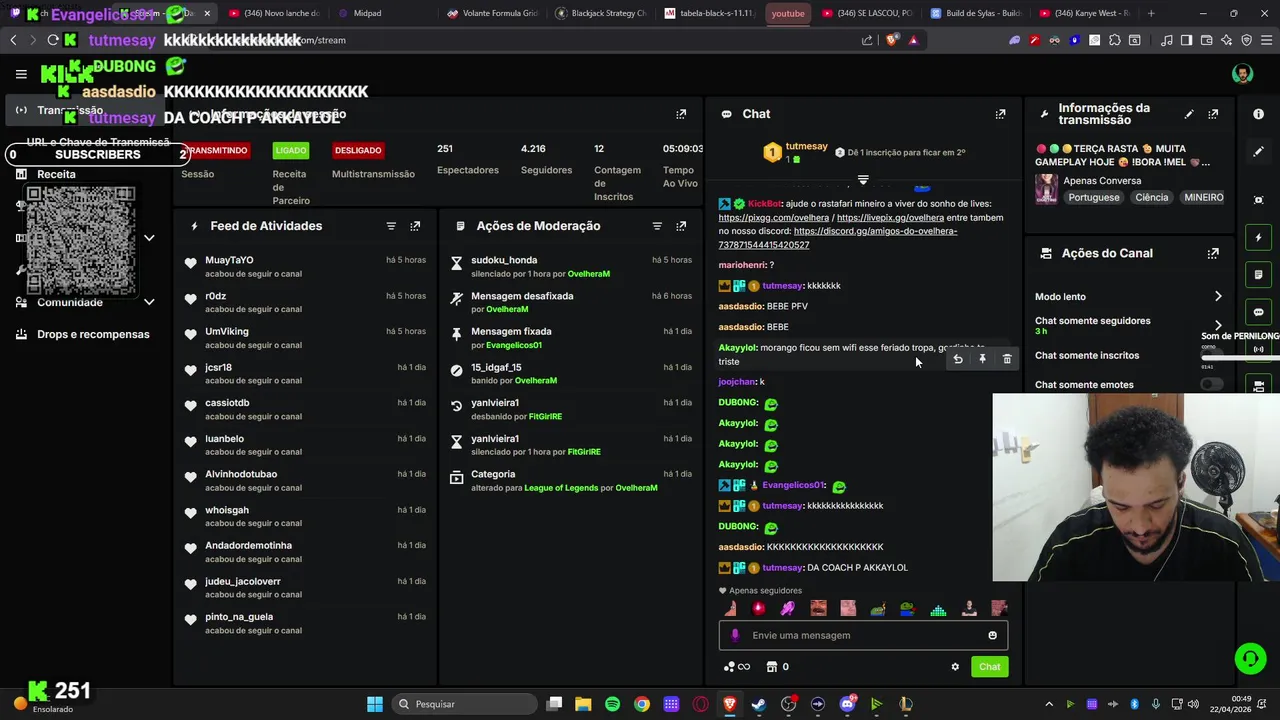This screenshot has height=720, width=1280.
Task: Open Feed de Atividades filter icon
Action: coord(391,226)
